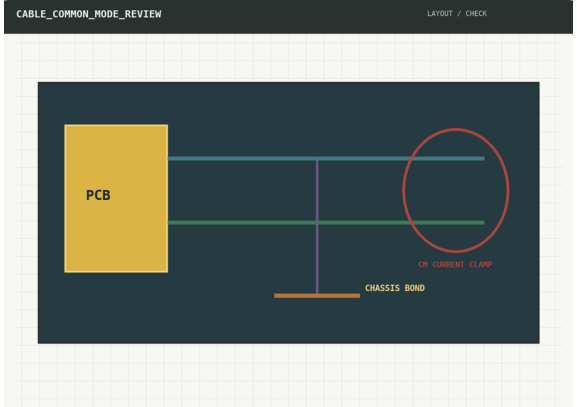Click the teal upper cable line
Screen dimensions: 577x407
click(x=326, y=159)
